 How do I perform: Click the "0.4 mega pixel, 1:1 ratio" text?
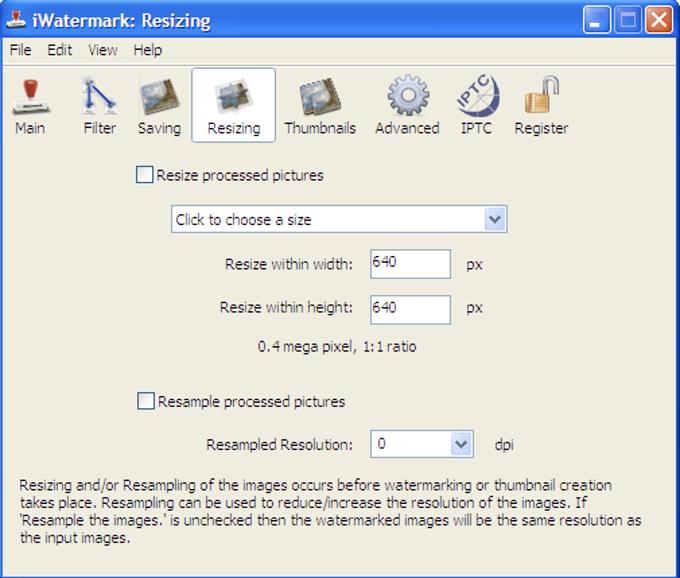tap(337, 346)
